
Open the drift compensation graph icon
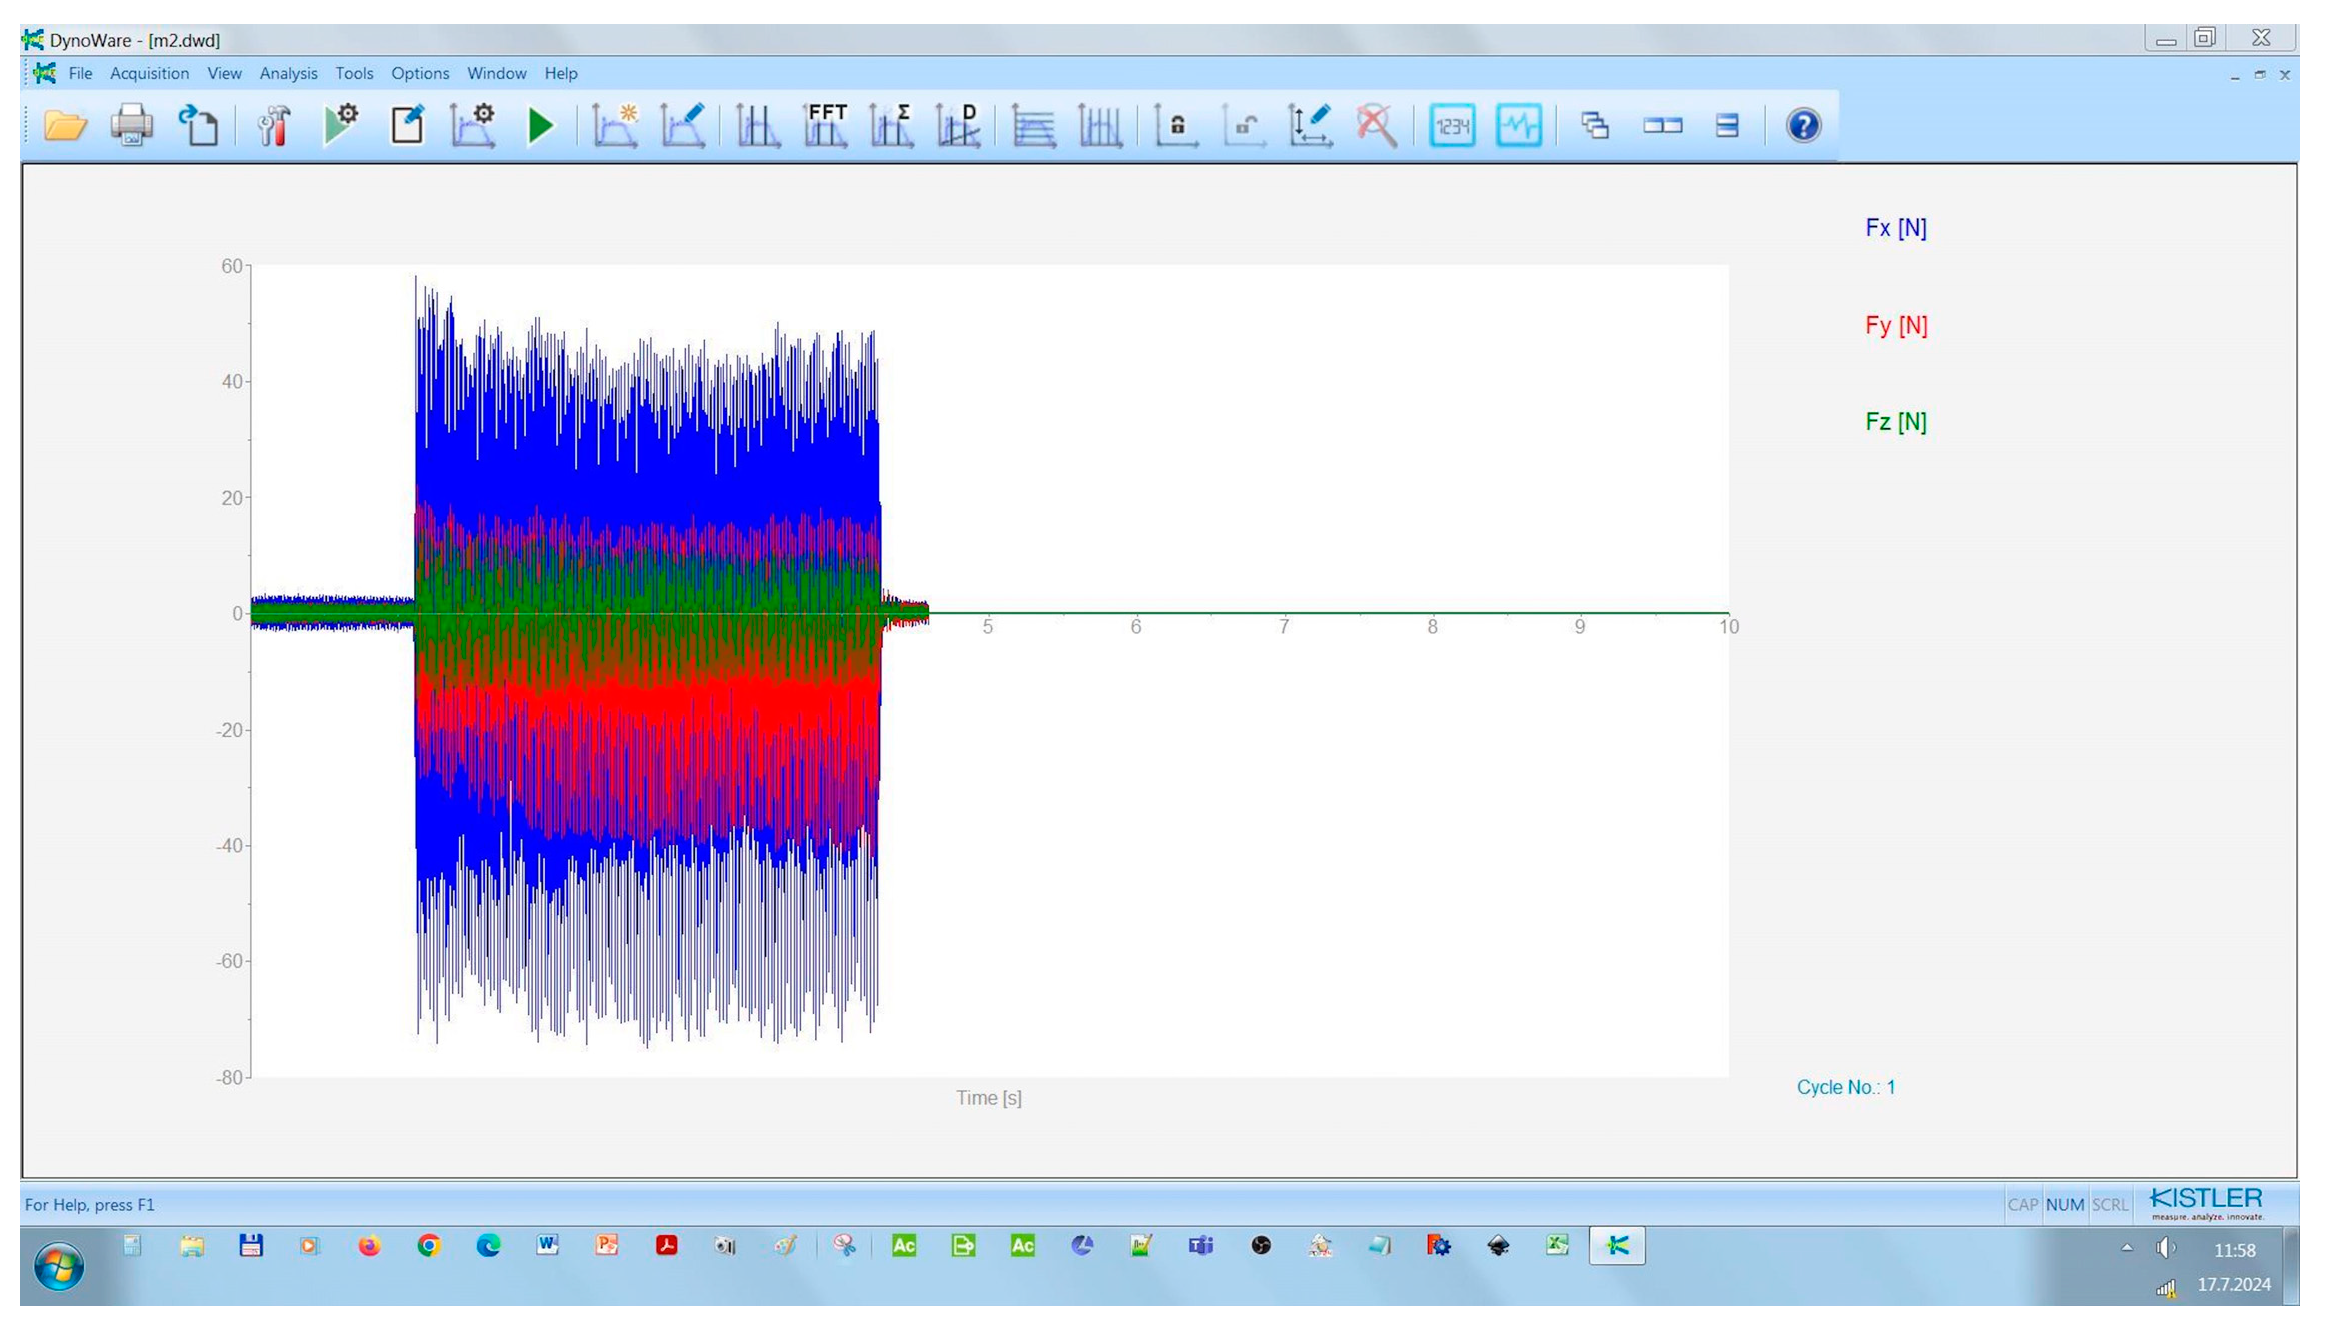coord(958,126)
